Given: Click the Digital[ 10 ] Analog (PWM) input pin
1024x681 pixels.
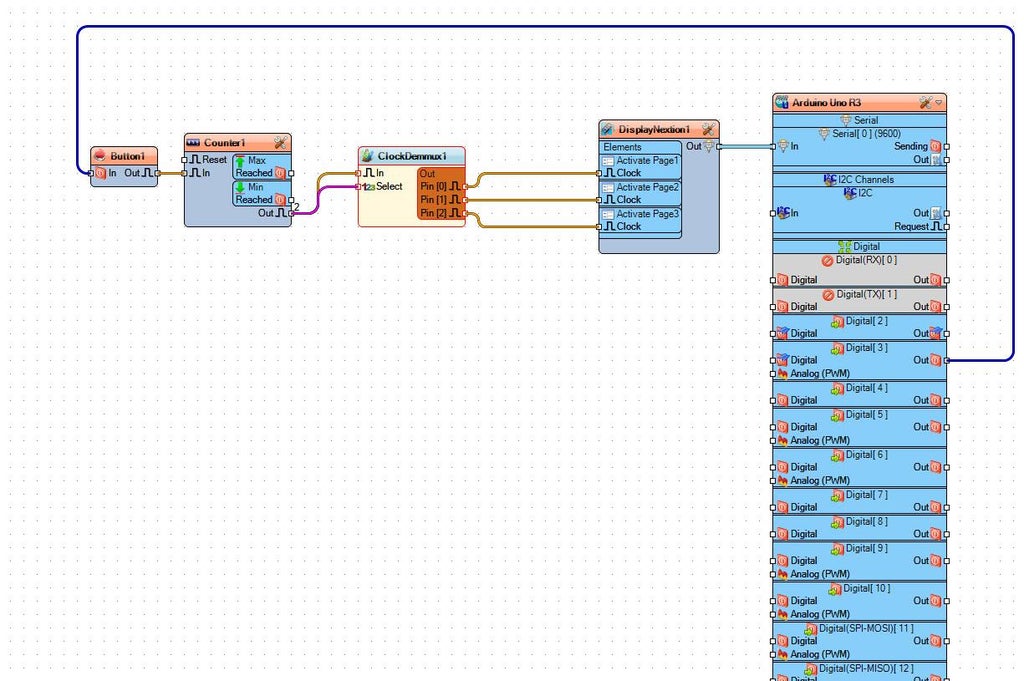Looking at the screenshot, I should tap(773, 614).
